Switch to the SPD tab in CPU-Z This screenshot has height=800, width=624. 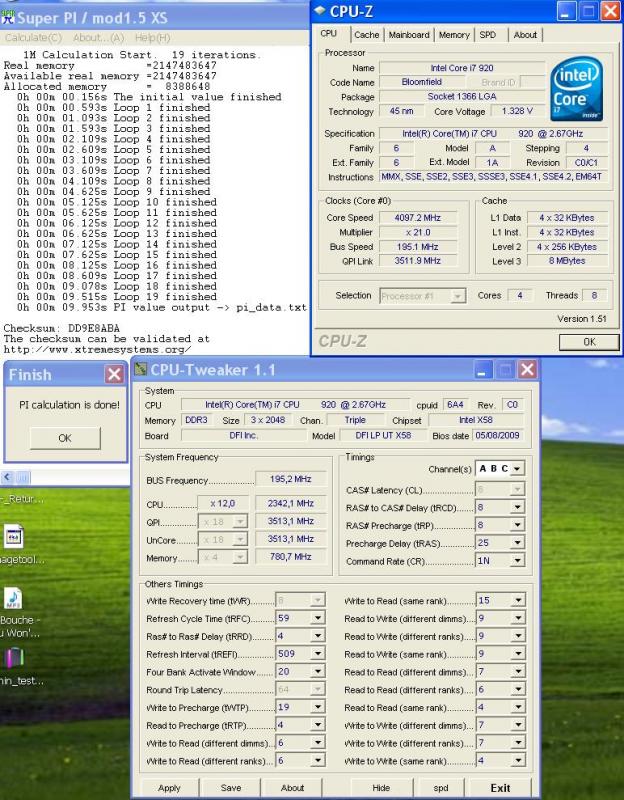[488, 35]
